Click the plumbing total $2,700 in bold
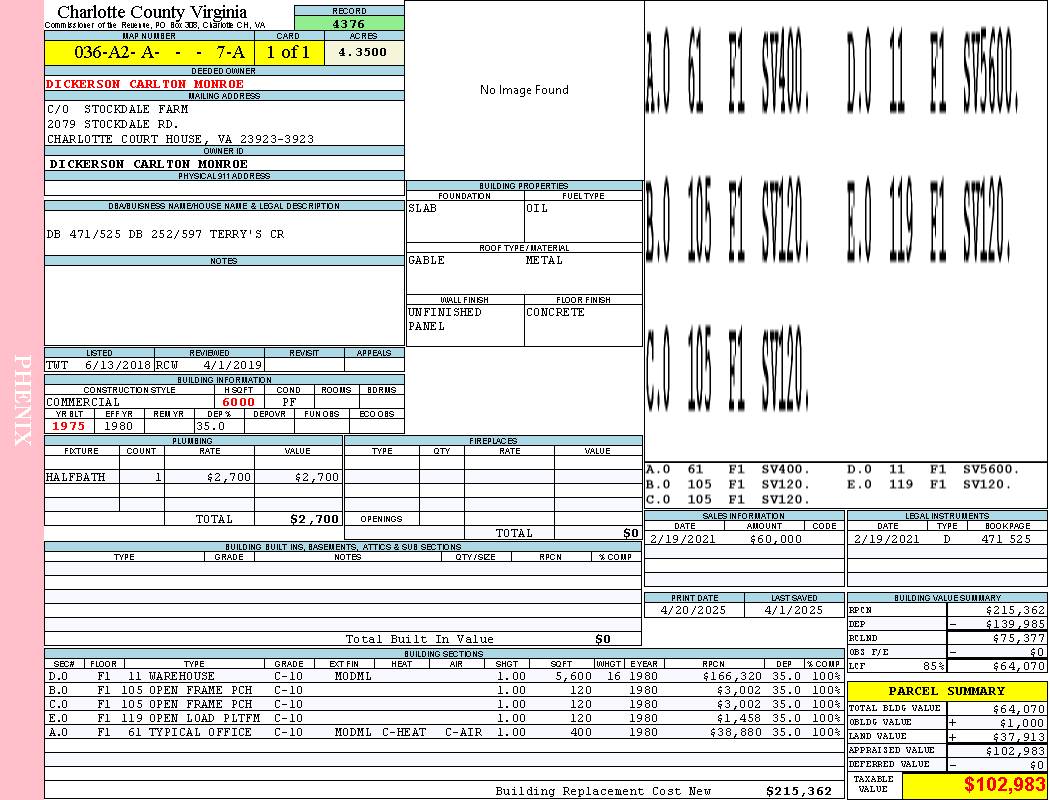The height and width of the screenshot is (800, 1050). point(314,519)
